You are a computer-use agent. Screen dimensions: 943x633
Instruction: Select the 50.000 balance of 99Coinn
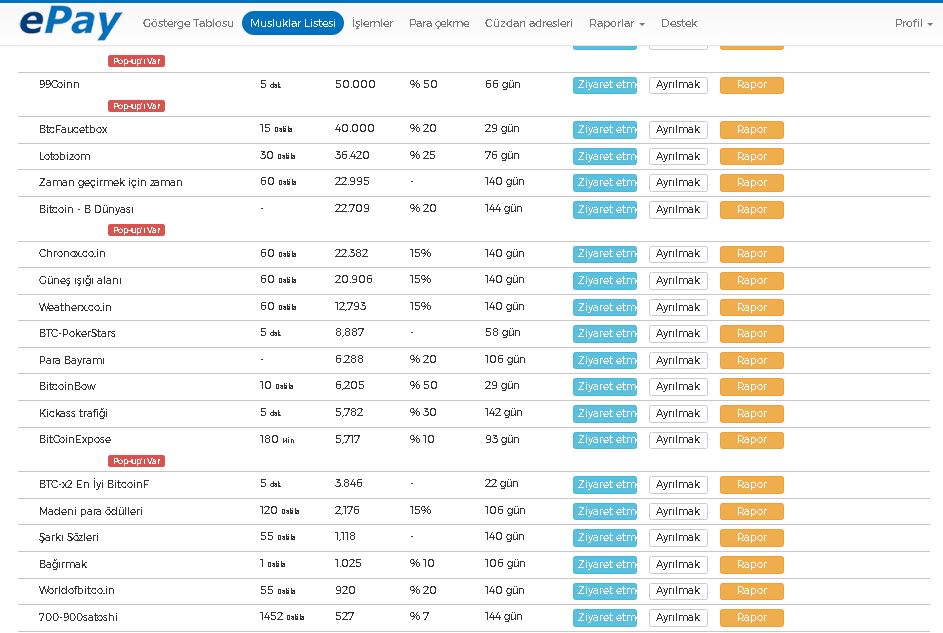tap(355, 84)
